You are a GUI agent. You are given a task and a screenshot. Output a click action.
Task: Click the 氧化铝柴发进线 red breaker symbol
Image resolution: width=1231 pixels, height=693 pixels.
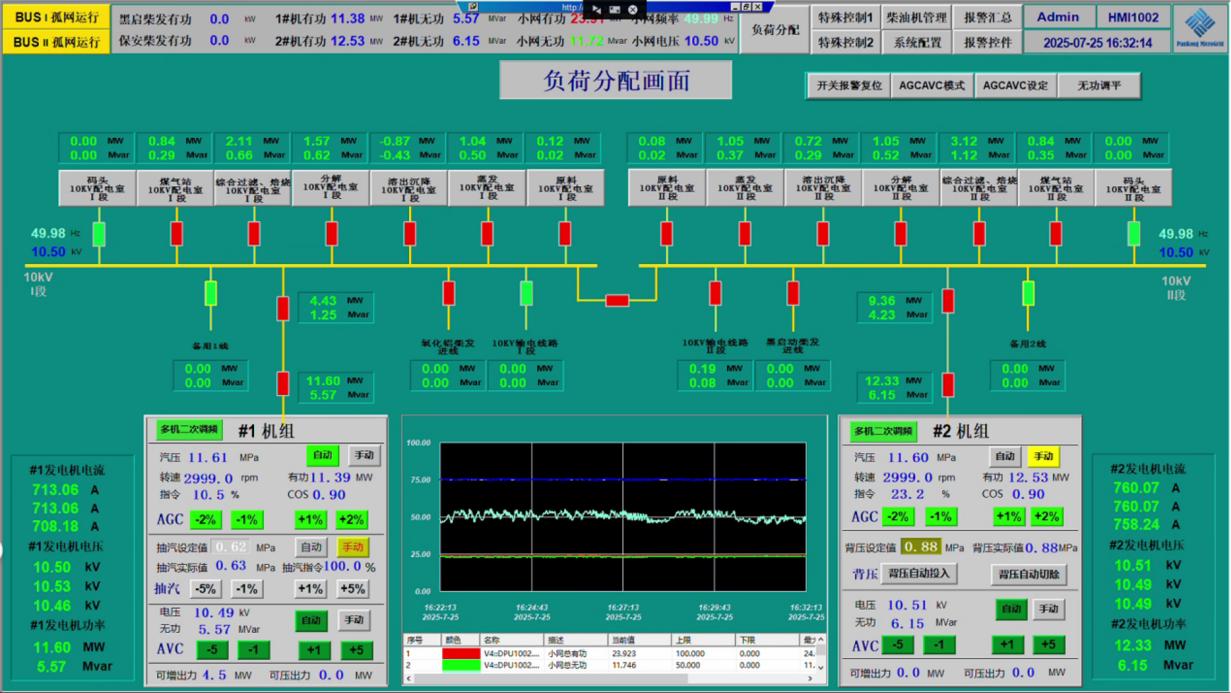tap(449, 293)
